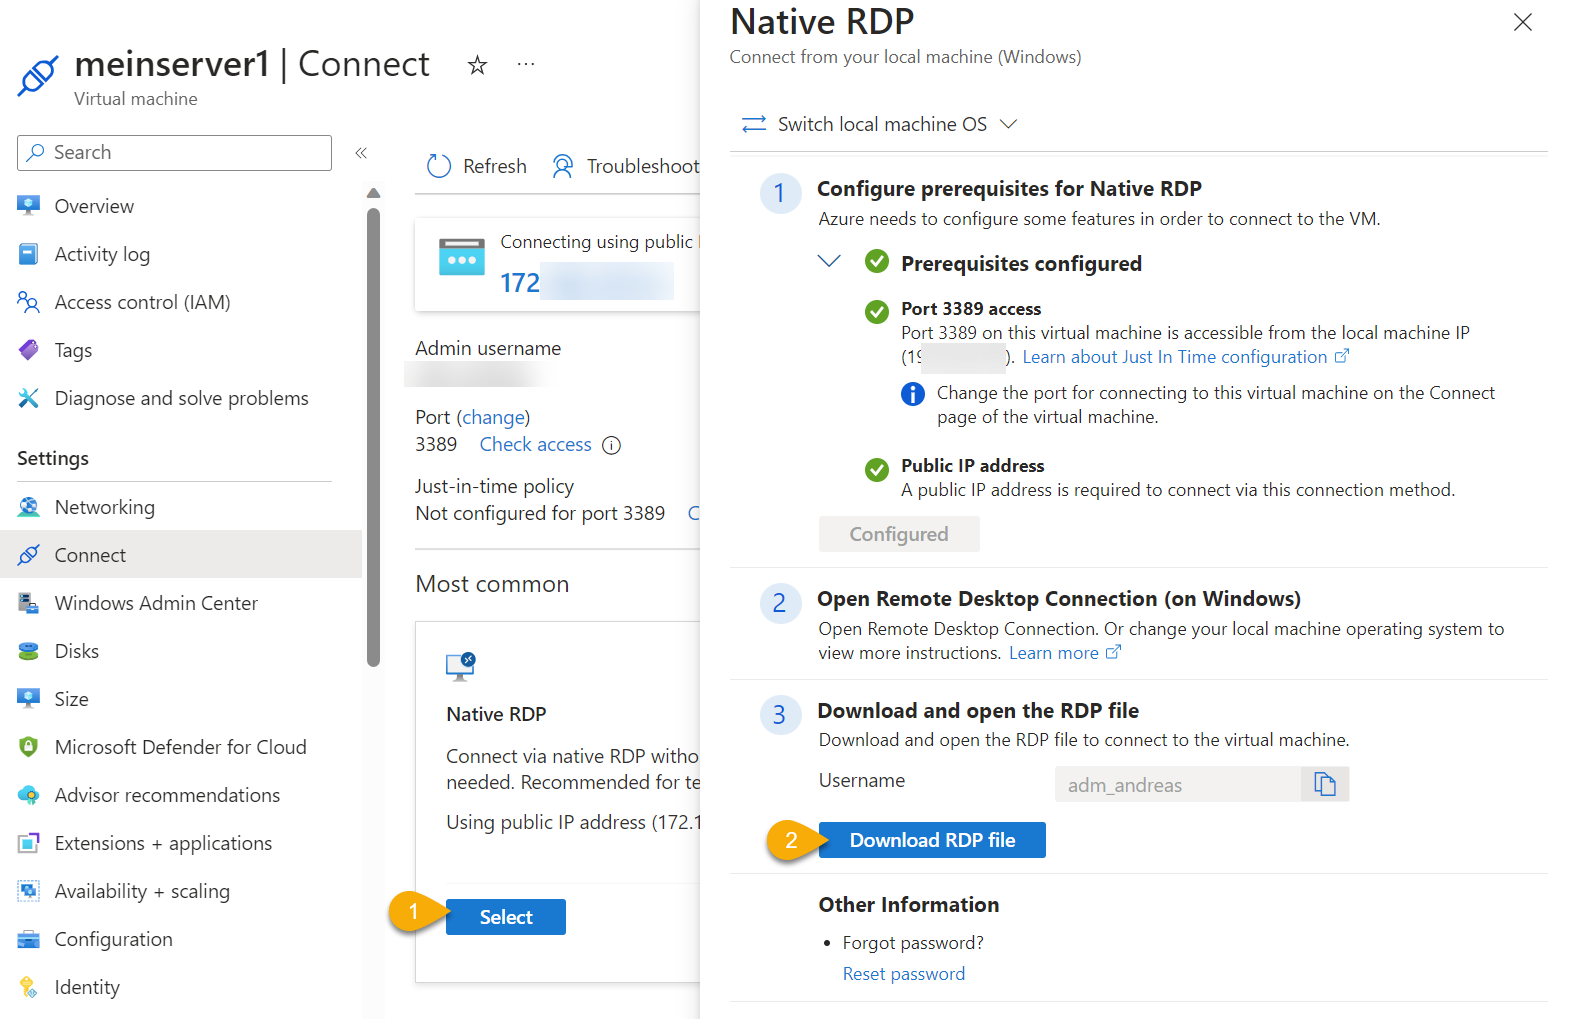Viewport: 1572px width, 1019px height.
Task: Click the Configuration toolbox icon
Action: pos(29,939)
